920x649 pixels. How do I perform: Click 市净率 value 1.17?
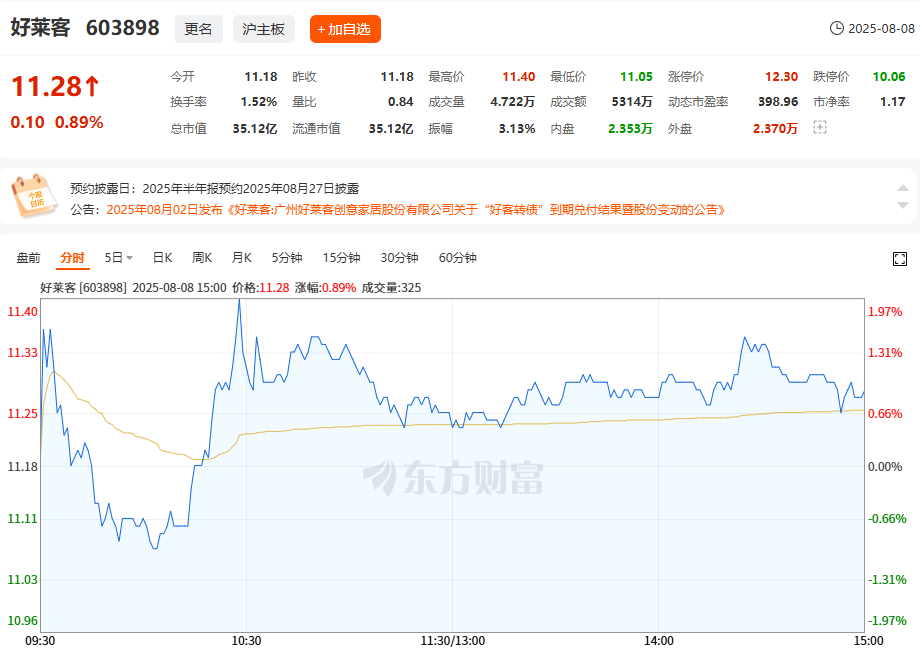click(892, 102)
